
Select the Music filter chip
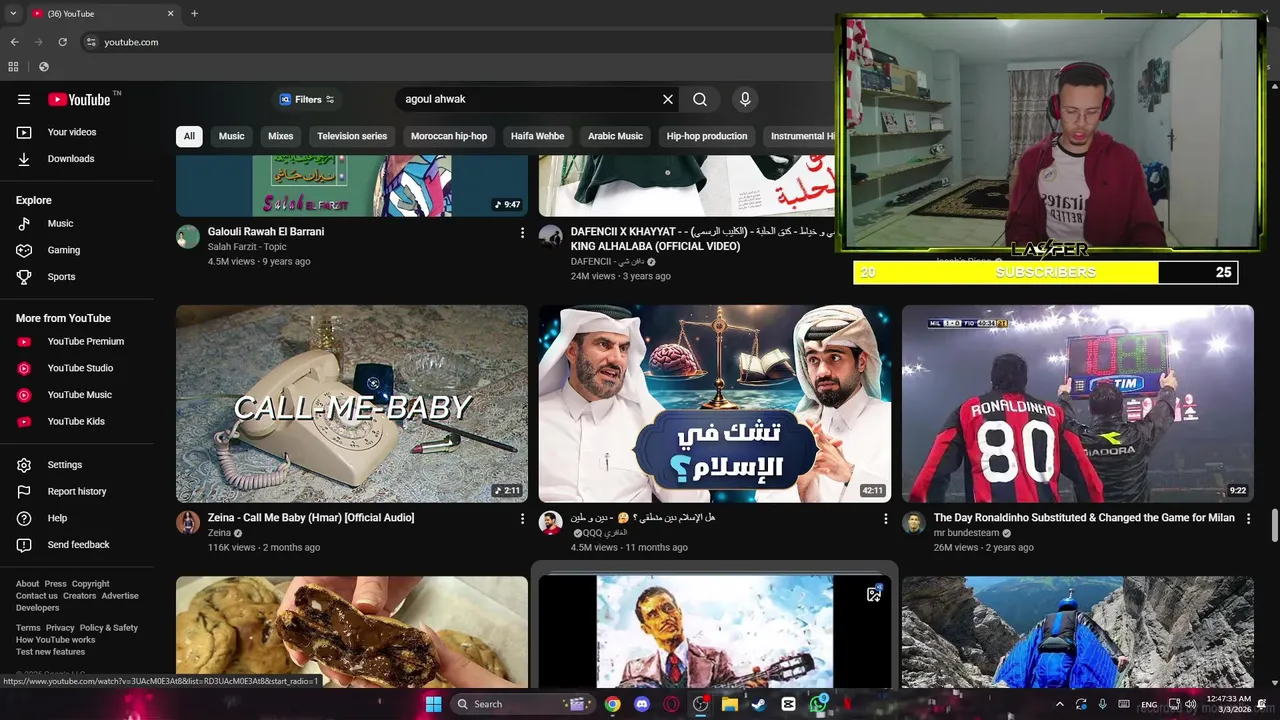pyautogui.click(x=232, y=136)
